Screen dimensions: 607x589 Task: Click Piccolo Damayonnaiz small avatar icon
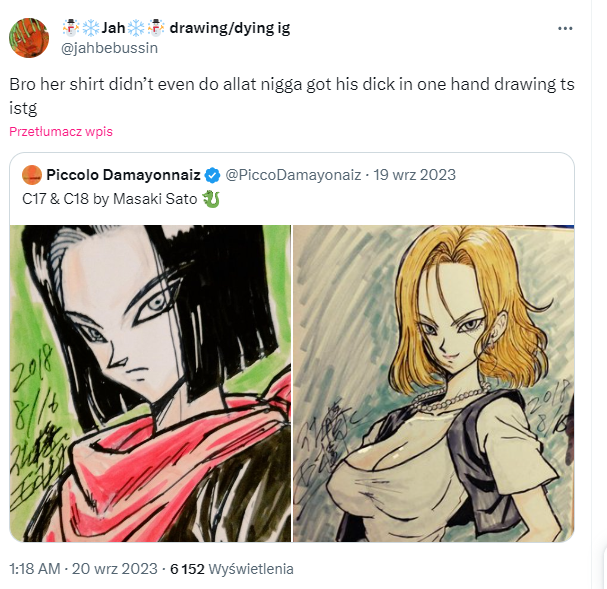pyautogui.click(x=32, y=175)
